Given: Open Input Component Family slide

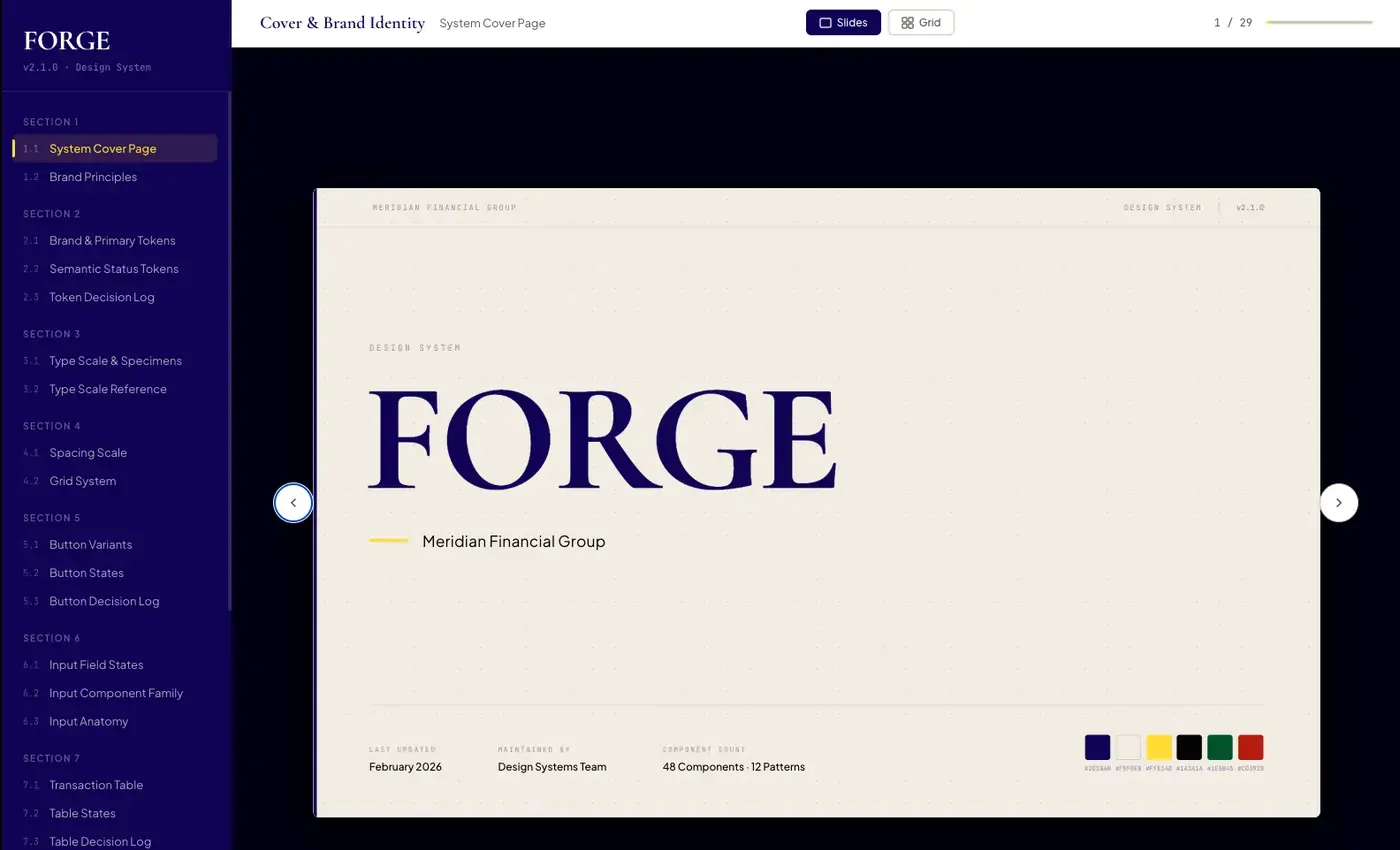Looking at the screenshot, I should click(x=115, y=692).
